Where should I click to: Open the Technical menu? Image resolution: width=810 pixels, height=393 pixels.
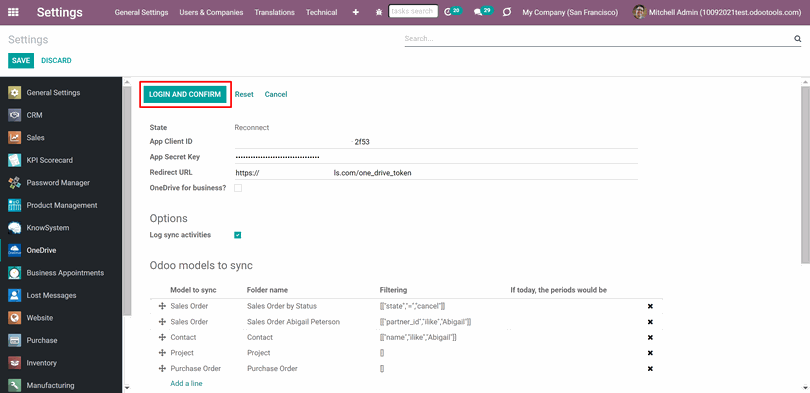click(x=321, y=12)
